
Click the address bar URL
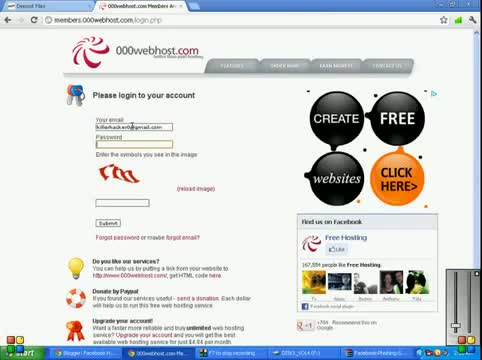point(108,20)
